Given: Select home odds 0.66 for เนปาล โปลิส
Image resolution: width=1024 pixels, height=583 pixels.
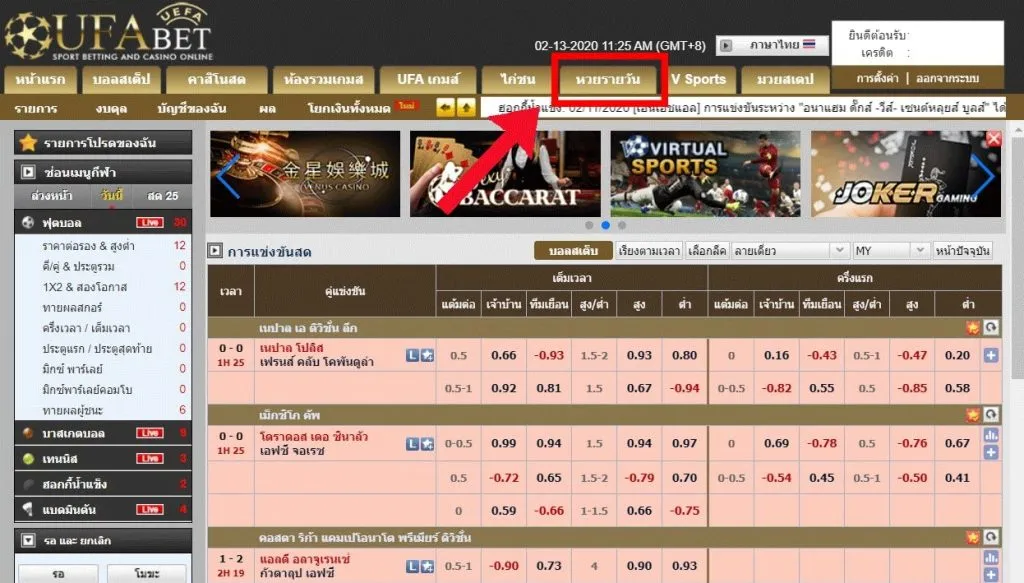Looking at the screenshot, I should pos(504,355).
